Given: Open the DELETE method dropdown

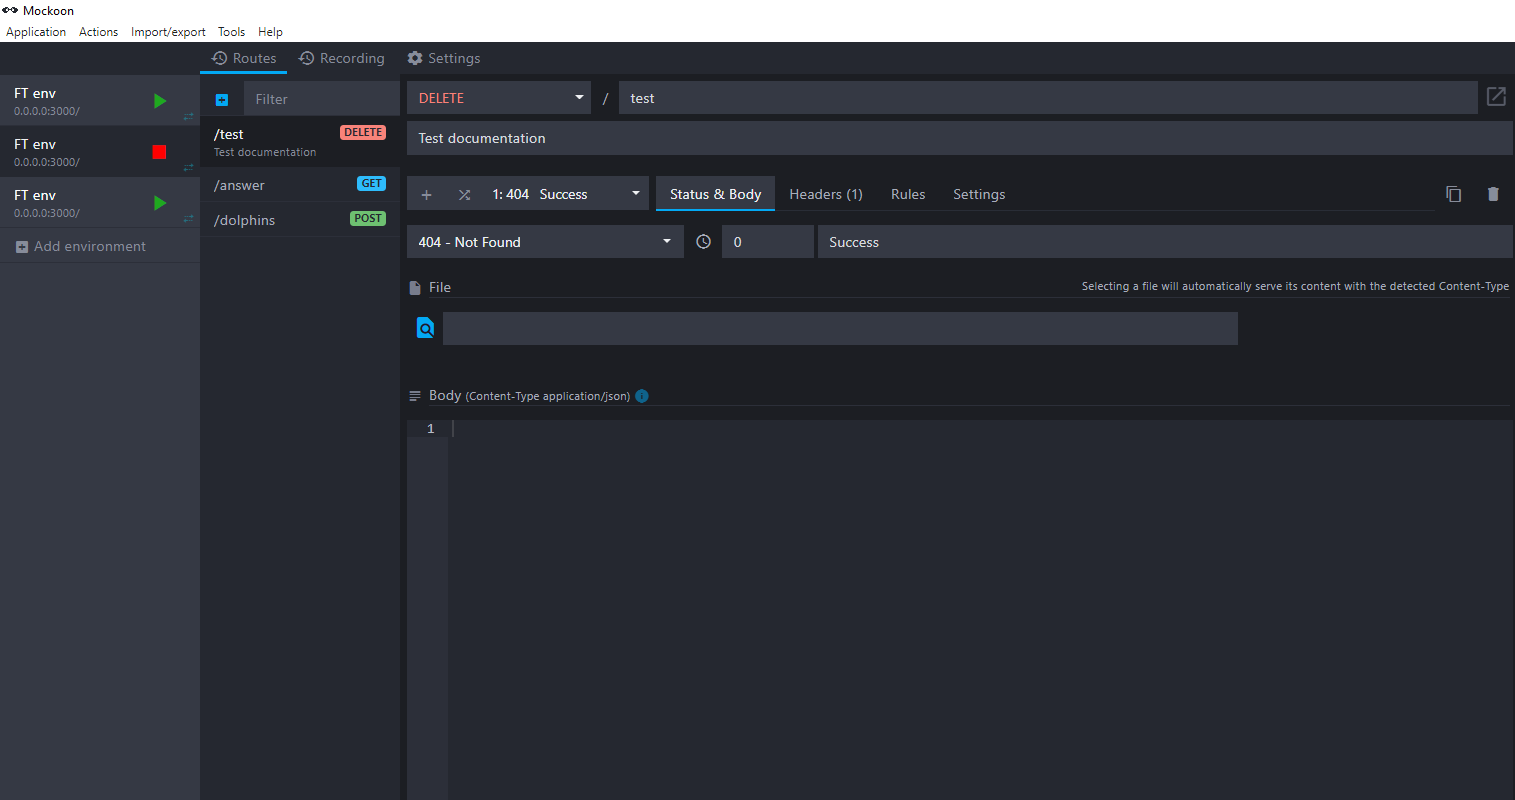Looking at the screenshot, I should pyautogui.click(x=498, y=97).
